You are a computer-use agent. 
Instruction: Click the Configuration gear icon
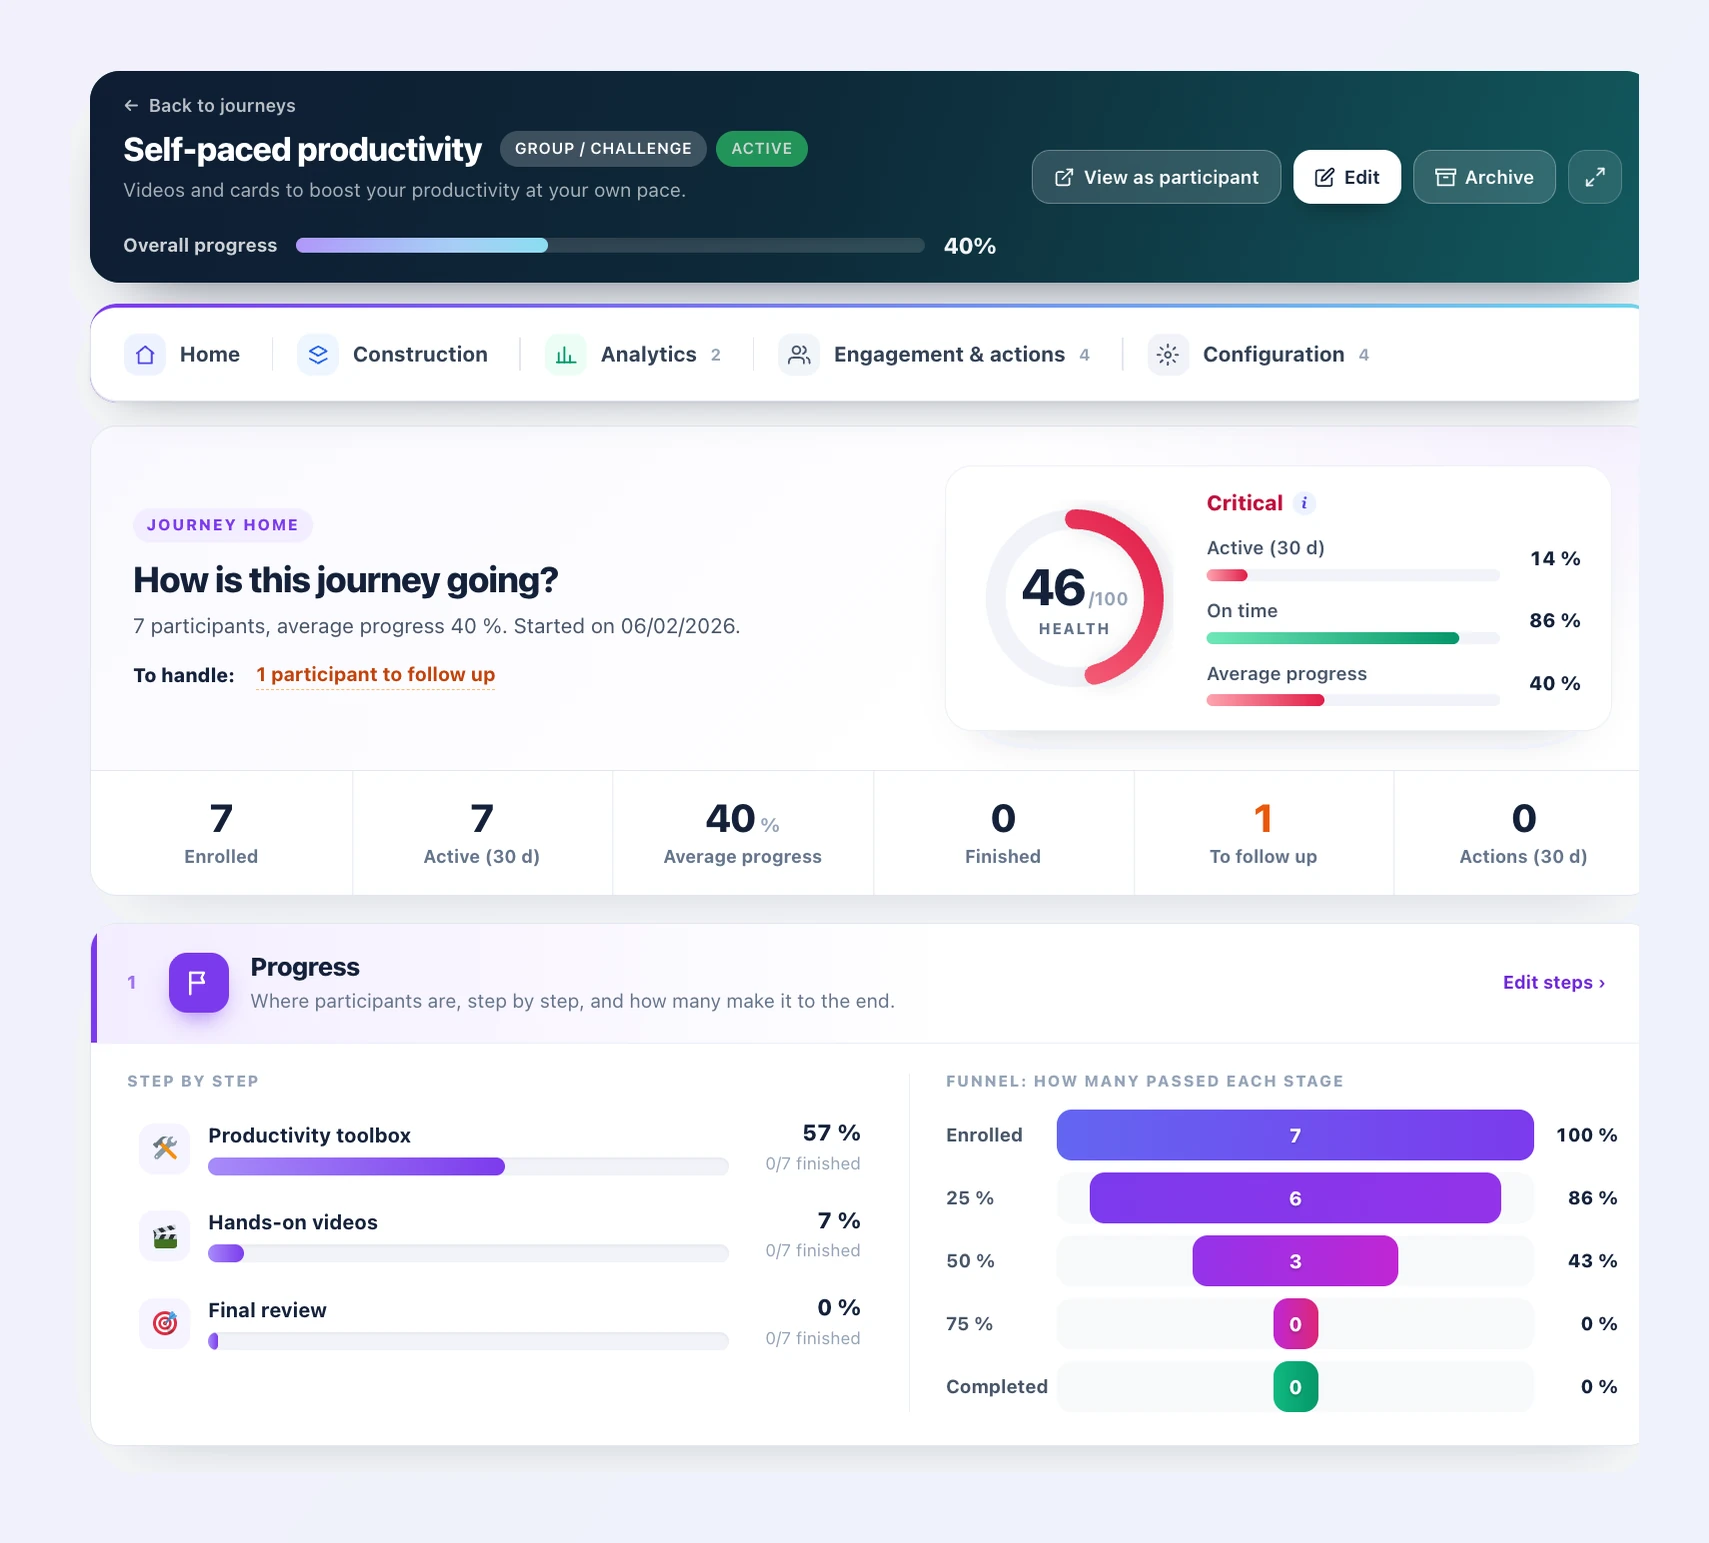(1168, 355)
